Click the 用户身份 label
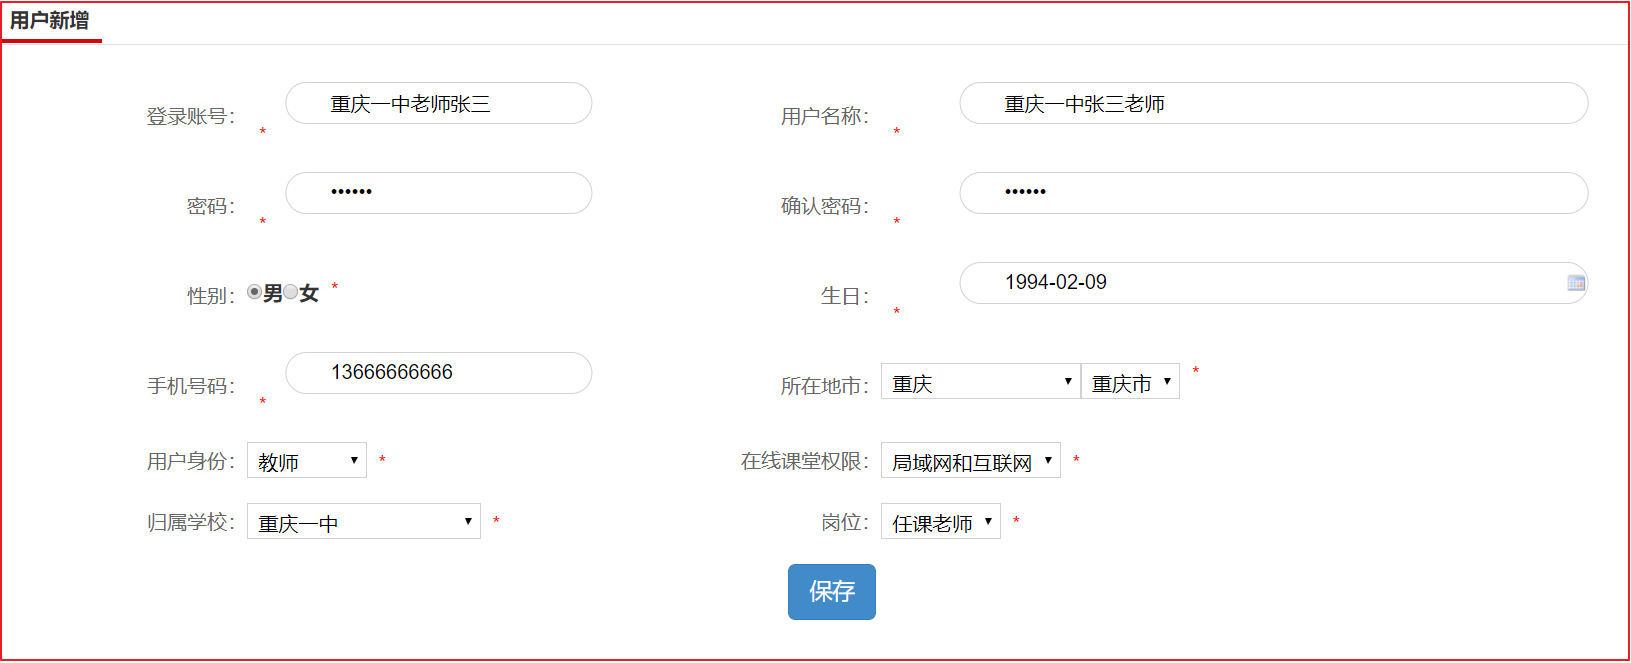Screen dimensions: 1631x663 point(191,461)
